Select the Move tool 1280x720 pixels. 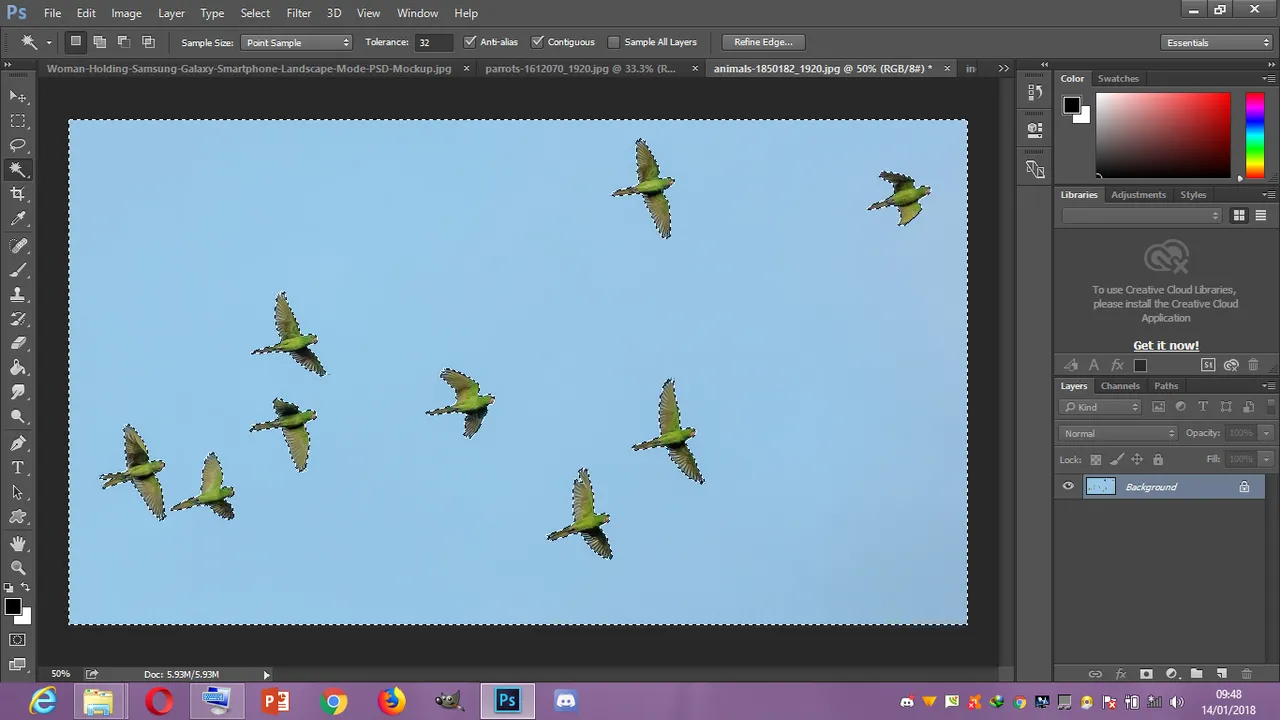point(18,96)
